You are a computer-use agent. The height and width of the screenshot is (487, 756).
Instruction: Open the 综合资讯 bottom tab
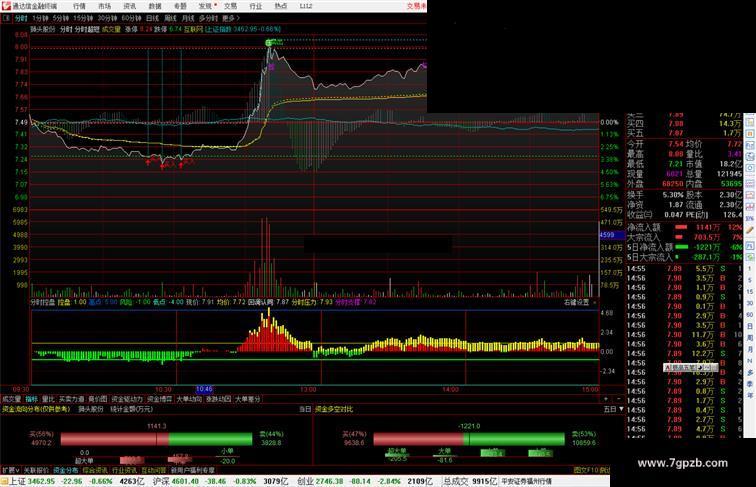coord(95,470)
